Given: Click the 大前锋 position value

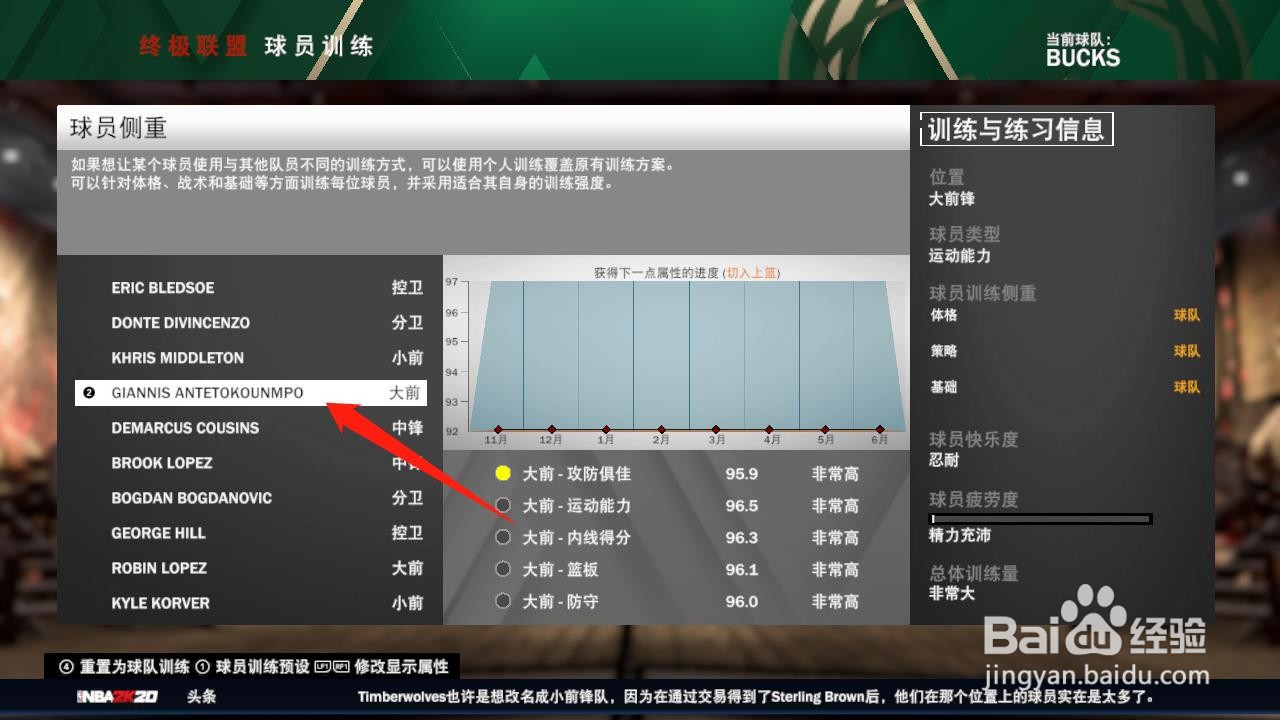Looking at the screenshot, I should pos(952,199).
